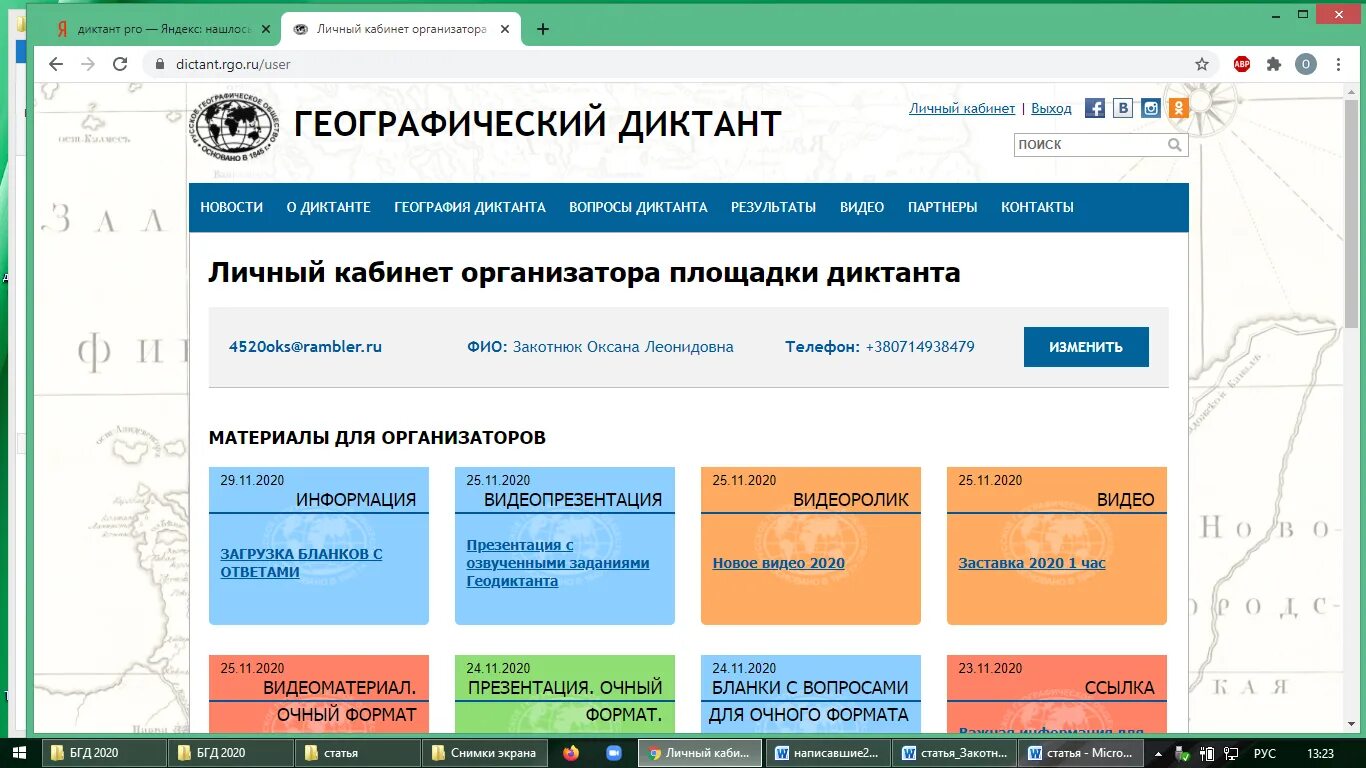Viewport: 1366px width, 768px height.
Task: Open the ПАРТНЕРЫ menu item
Action: (942, 207)
